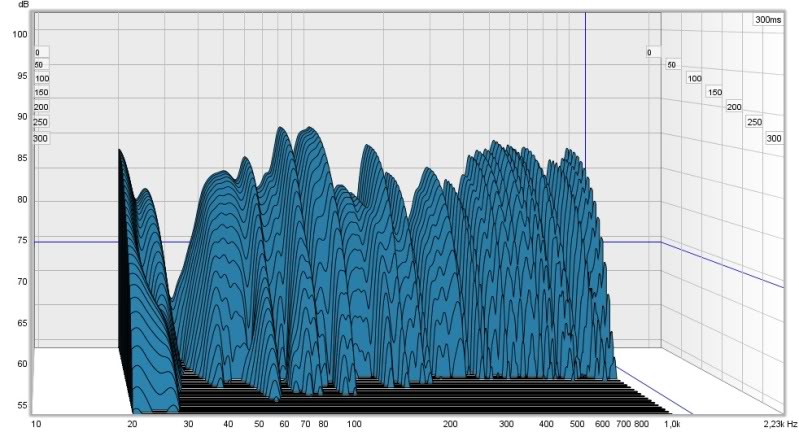Image resolution: width=799 pixels, height=432 pixels.
Task: Click the 300ms time range label
Action: pos(768,20)
